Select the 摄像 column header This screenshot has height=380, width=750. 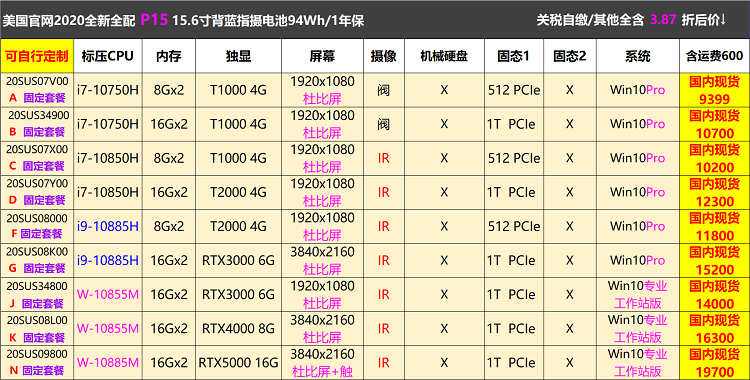pyautogui.click(x=384, y=56)
